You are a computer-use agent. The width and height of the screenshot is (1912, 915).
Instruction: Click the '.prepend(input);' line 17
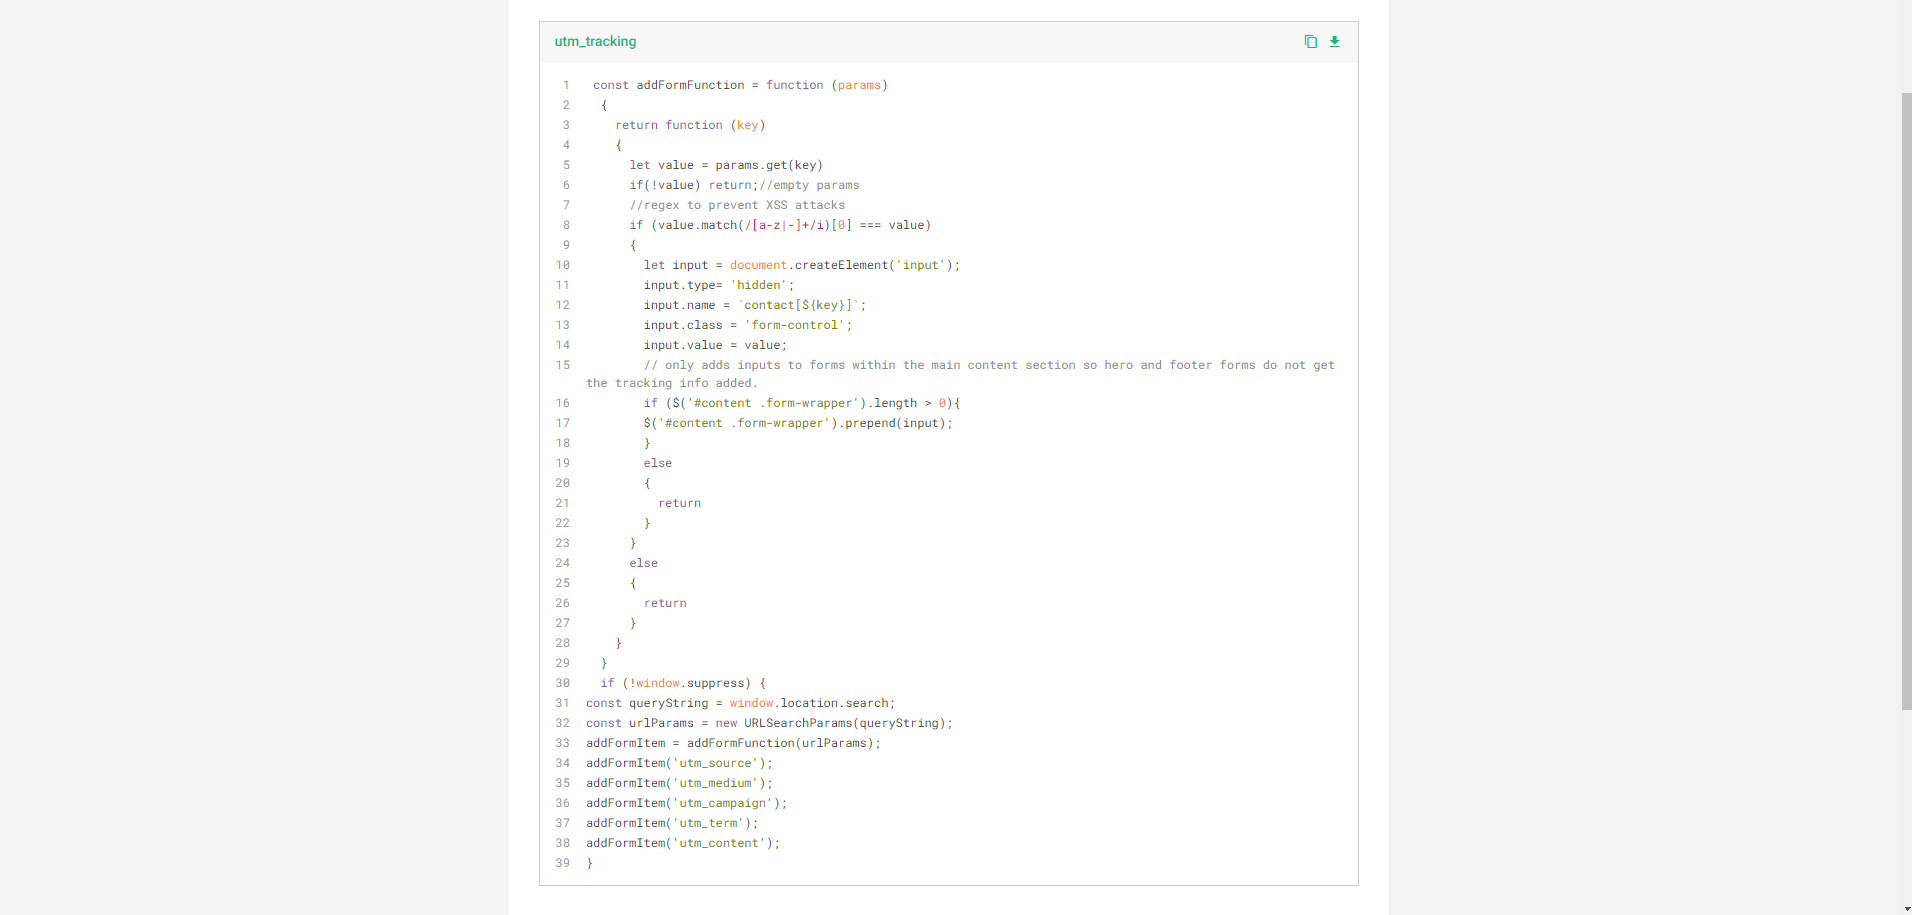coord(798,423)
